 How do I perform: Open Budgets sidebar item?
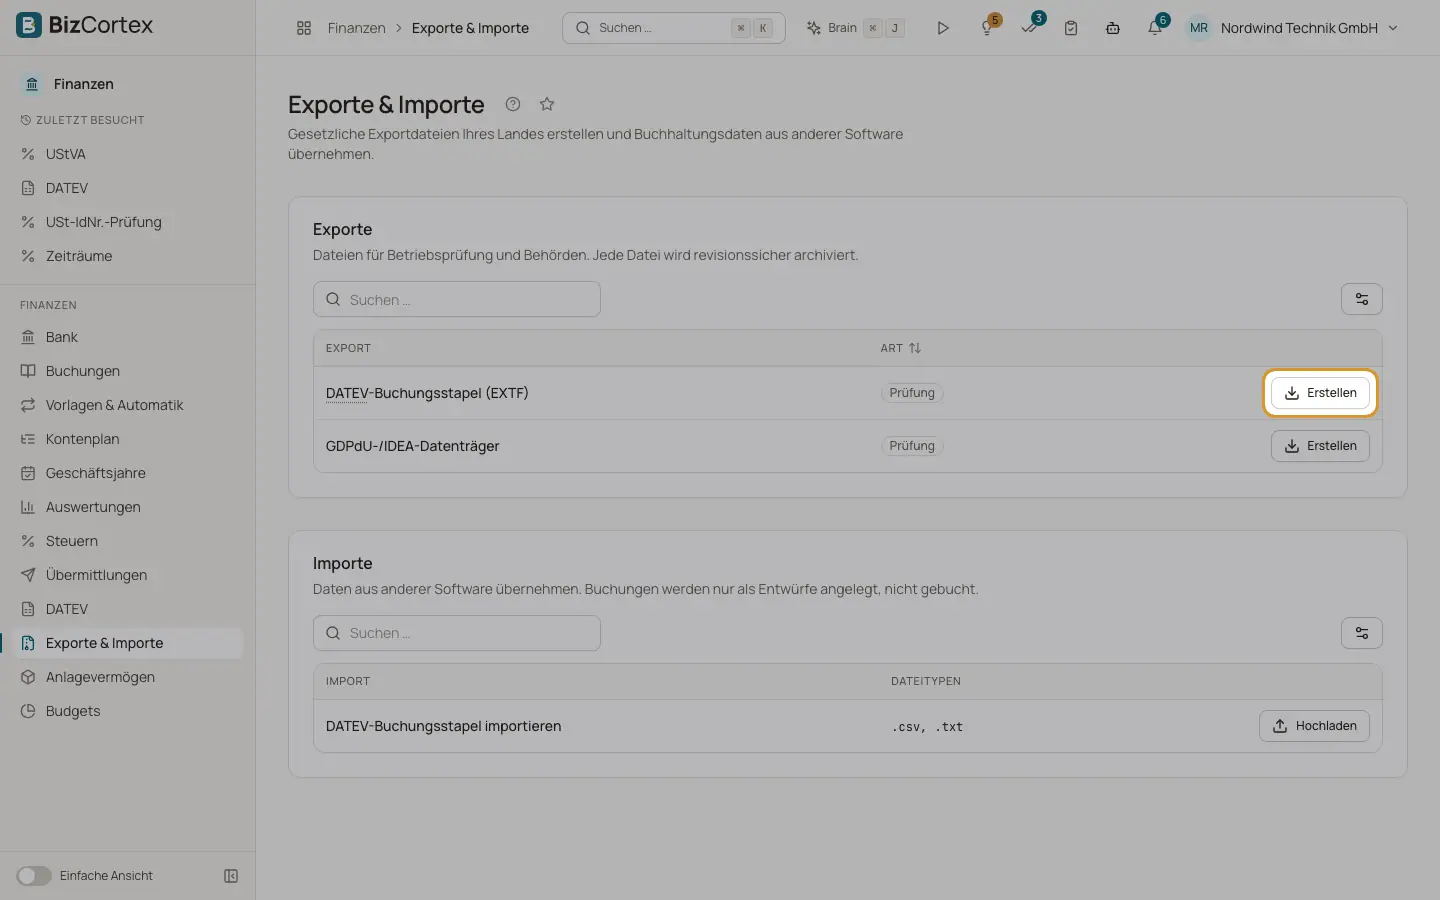click(127, 711)
